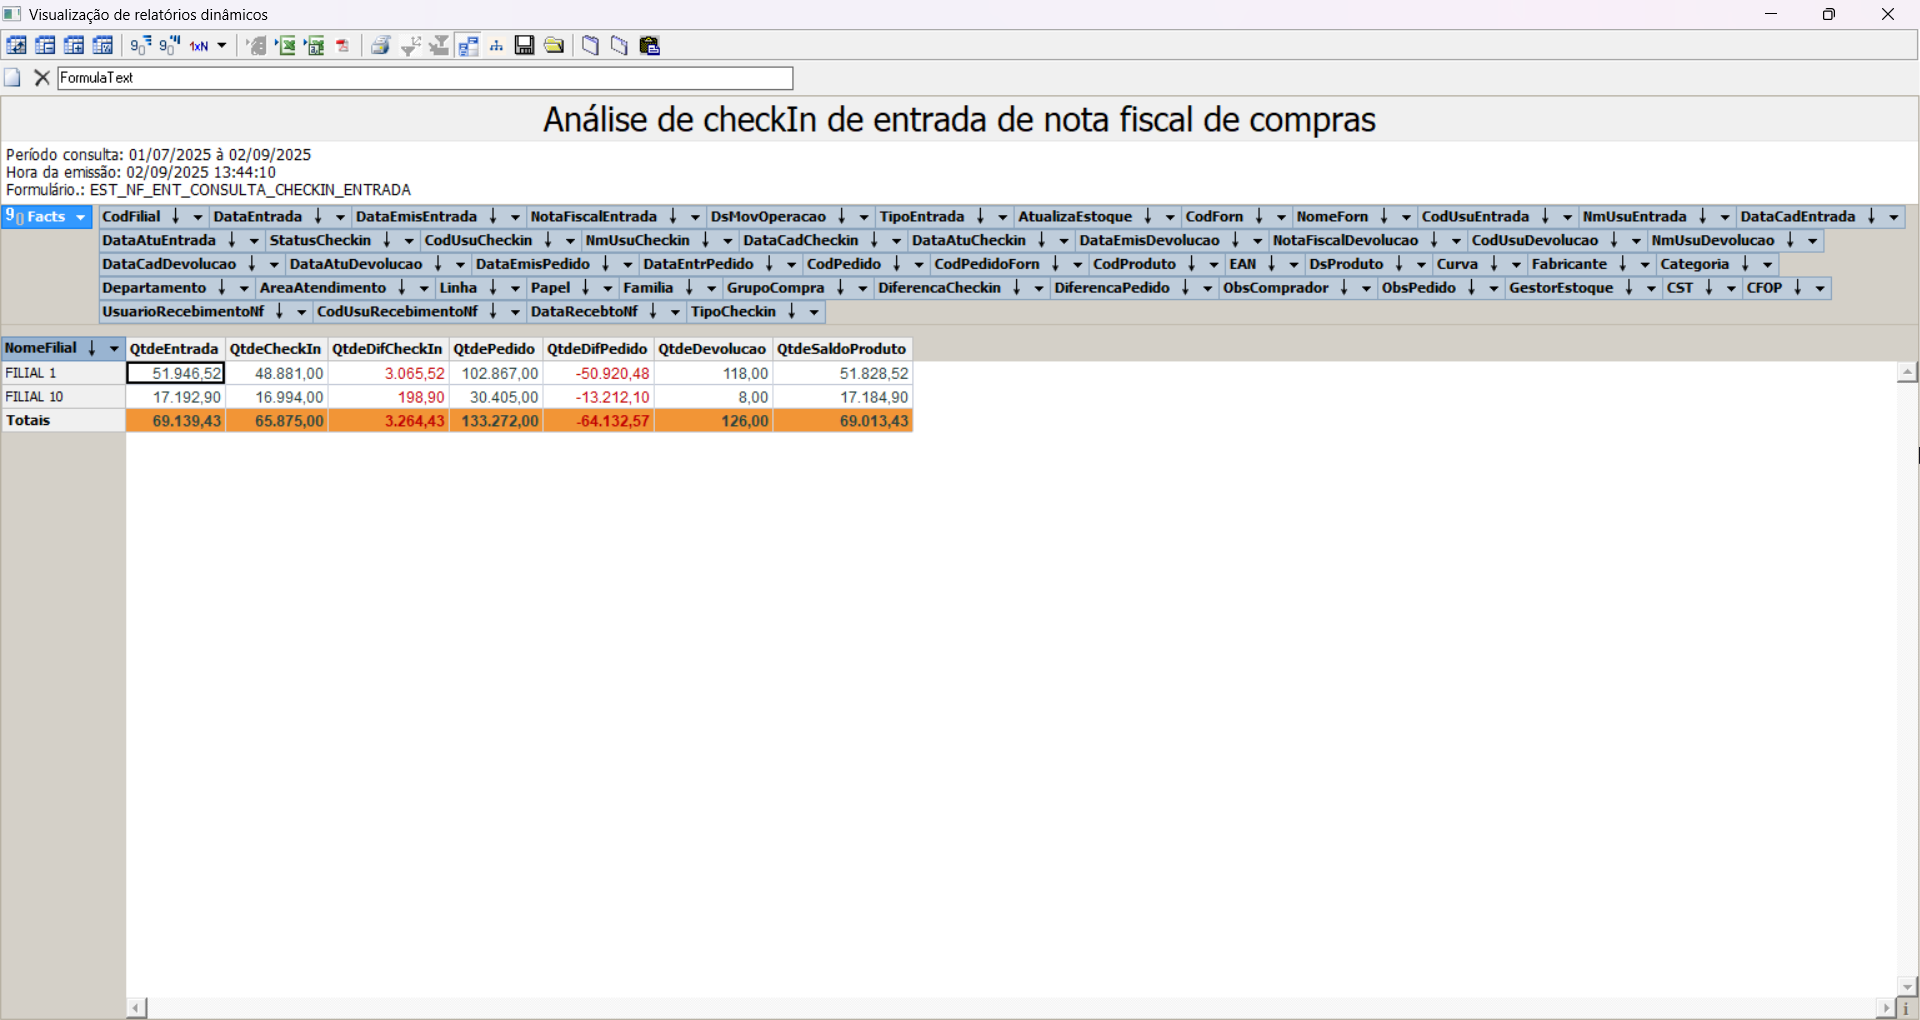Click the save diskette icon
Screen dimensions: 1920x1020
[x=525, y=45]
